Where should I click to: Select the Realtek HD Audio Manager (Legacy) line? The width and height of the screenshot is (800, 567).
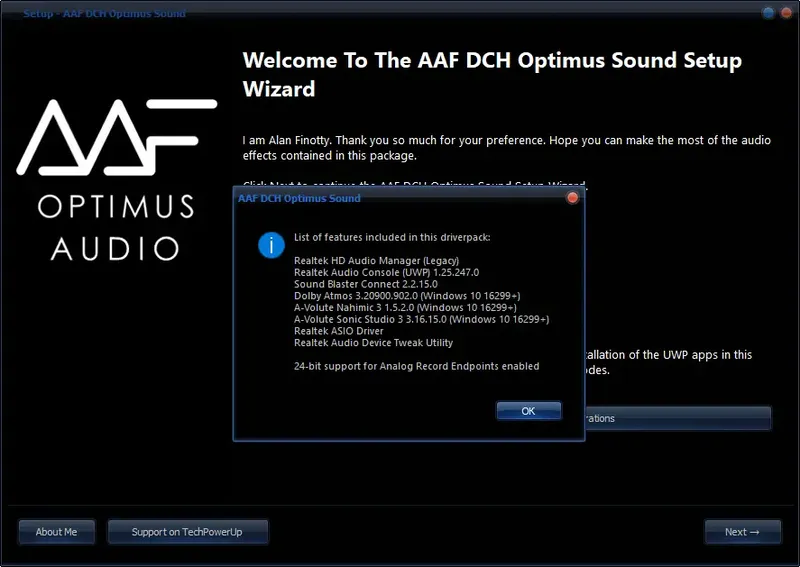[377, 261]
